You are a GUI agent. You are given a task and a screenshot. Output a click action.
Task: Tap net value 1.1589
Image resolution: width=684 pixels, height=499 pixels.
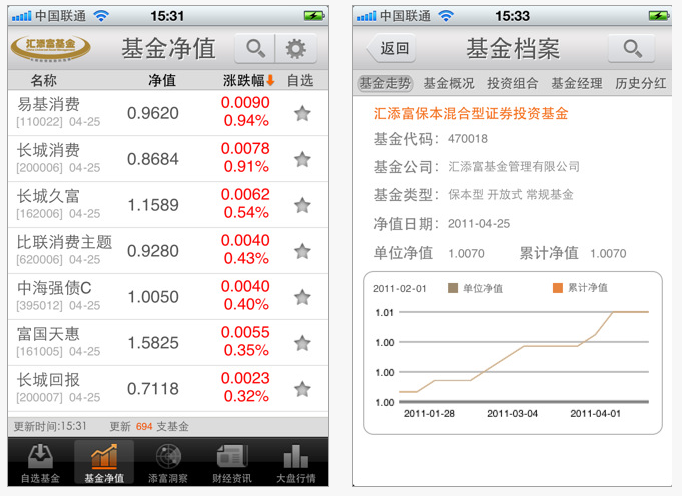point(153,205)
